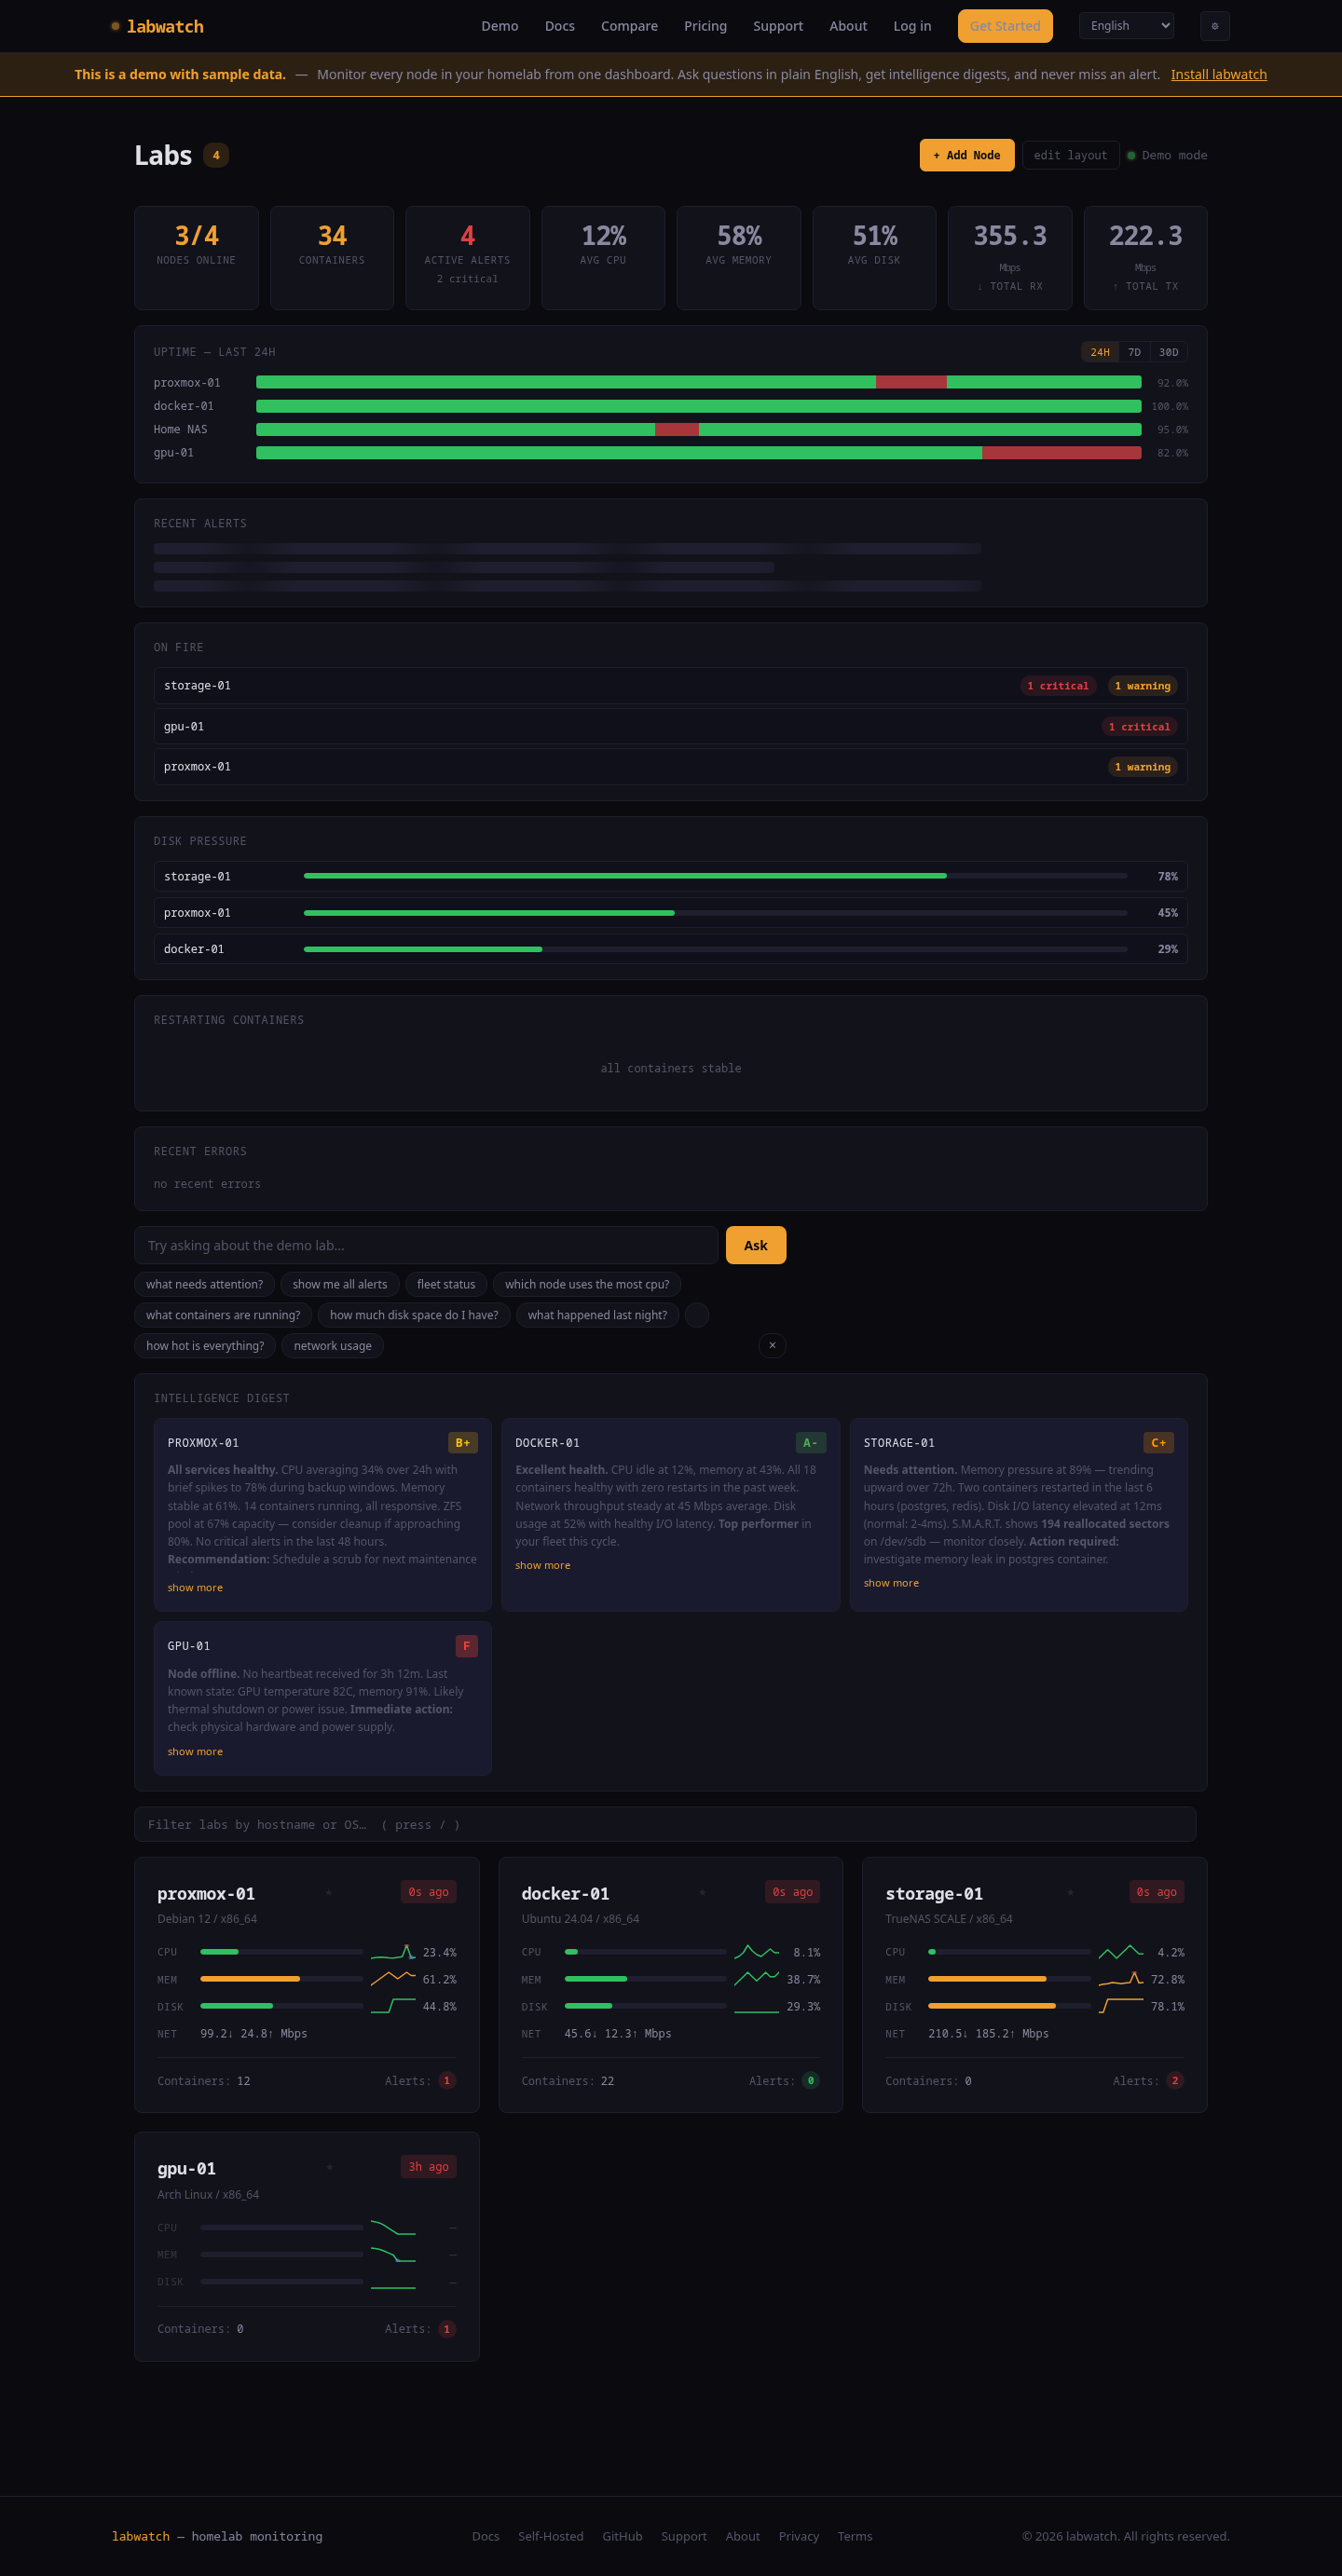Expand the storage-01 row under On Fire
The width and height of the screenshot is (1342, 2576).
pyautogui.click(x=670, y=686)
